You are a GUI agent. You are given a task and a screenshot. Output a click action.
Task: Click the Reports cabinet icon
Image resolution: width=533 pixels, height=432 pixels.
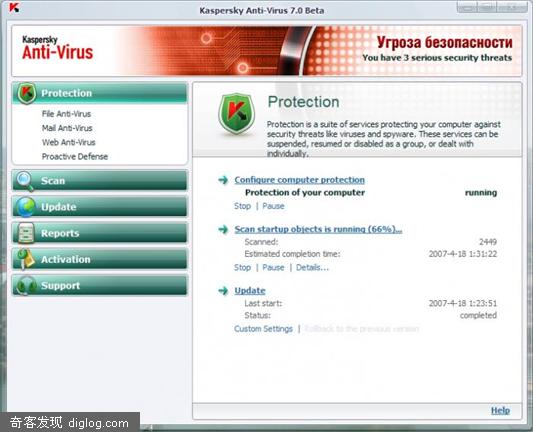tap(26, 233)
